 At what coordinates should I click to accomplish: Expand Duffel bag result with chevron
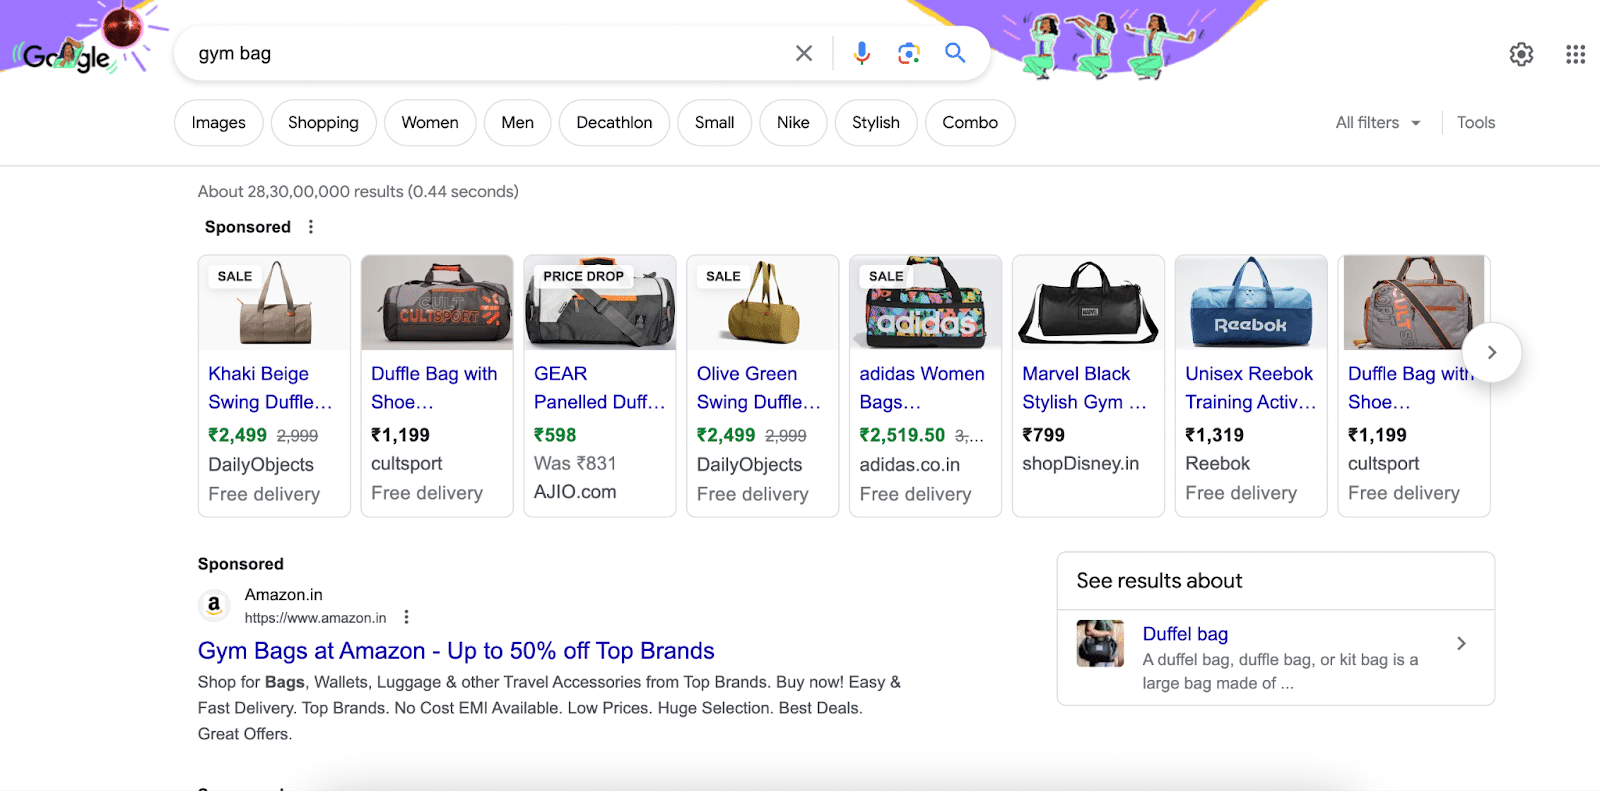1461,643
